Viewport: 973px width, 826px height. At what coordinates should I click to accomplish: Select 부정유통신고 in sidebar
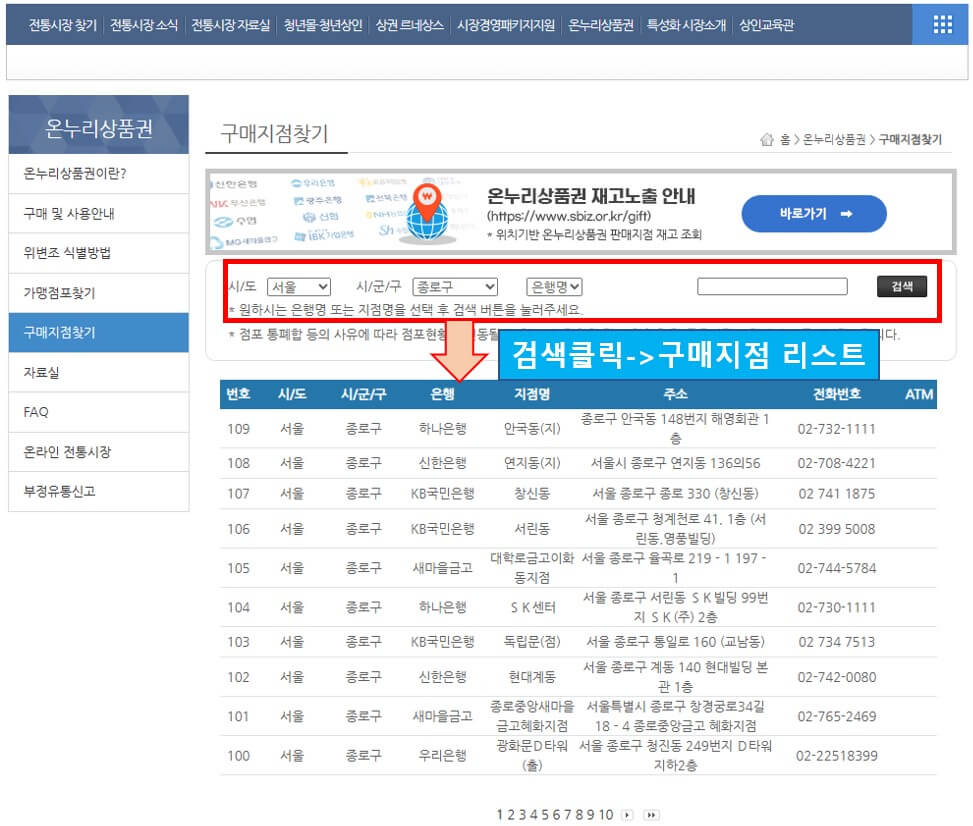(99, 492)
